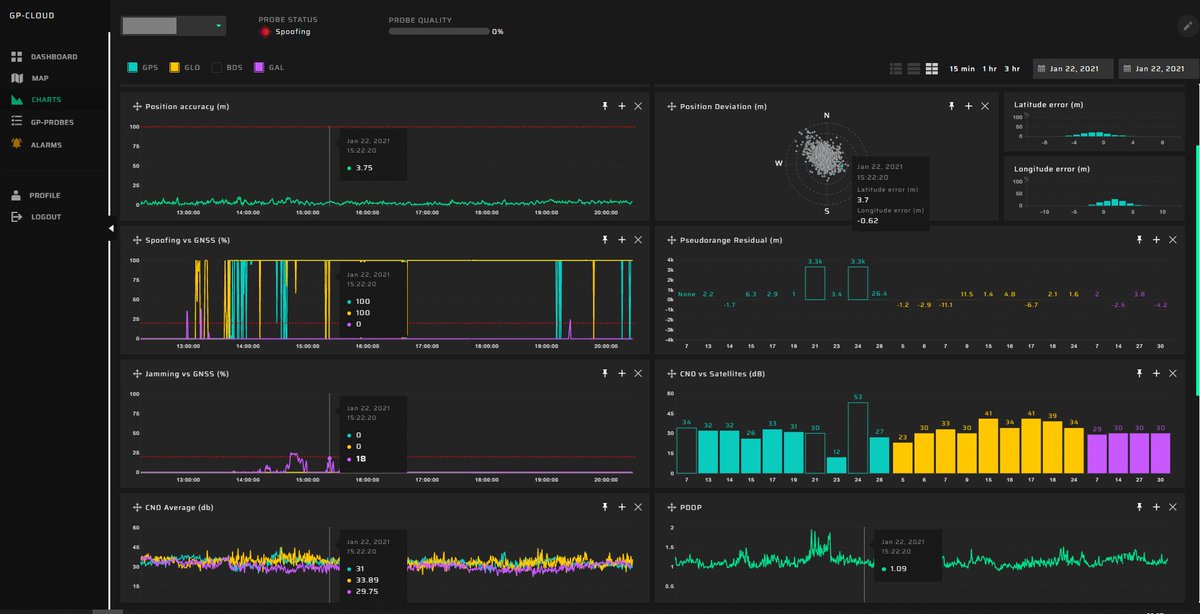Select the three-column grid layout icon

click(931, 68)
